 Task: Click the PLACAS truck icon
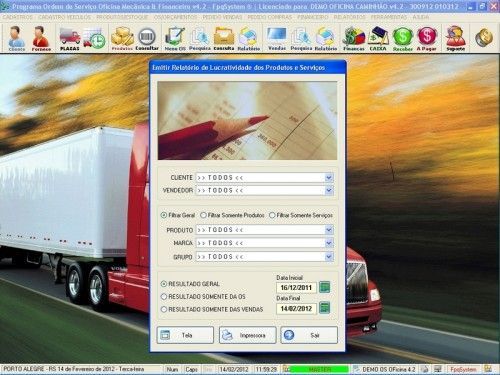pyautogui.click(x=70, y=39)
